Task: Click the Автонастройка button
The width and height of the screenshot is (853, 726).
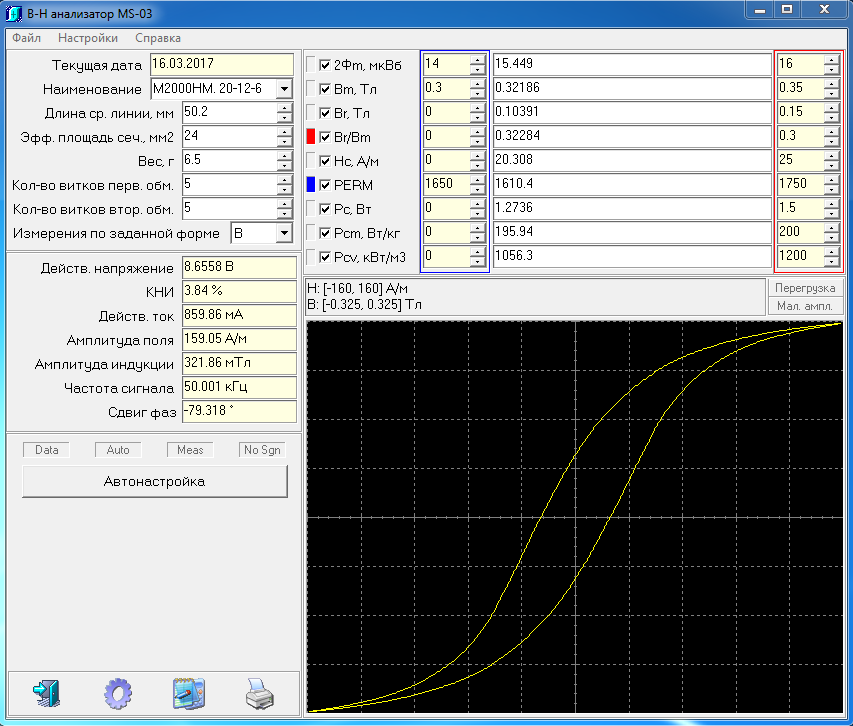Action: point(154,481)
